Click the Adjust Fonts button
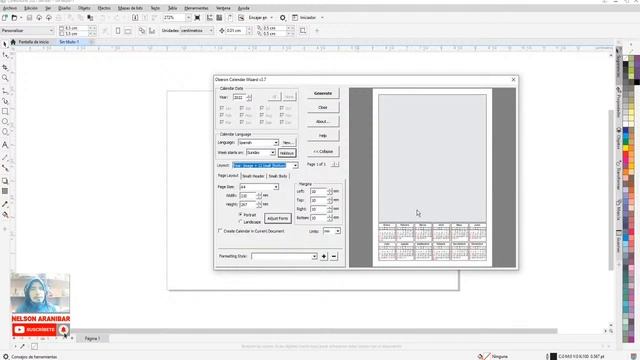This screenshot has height=360, width=640. (278, 218)
